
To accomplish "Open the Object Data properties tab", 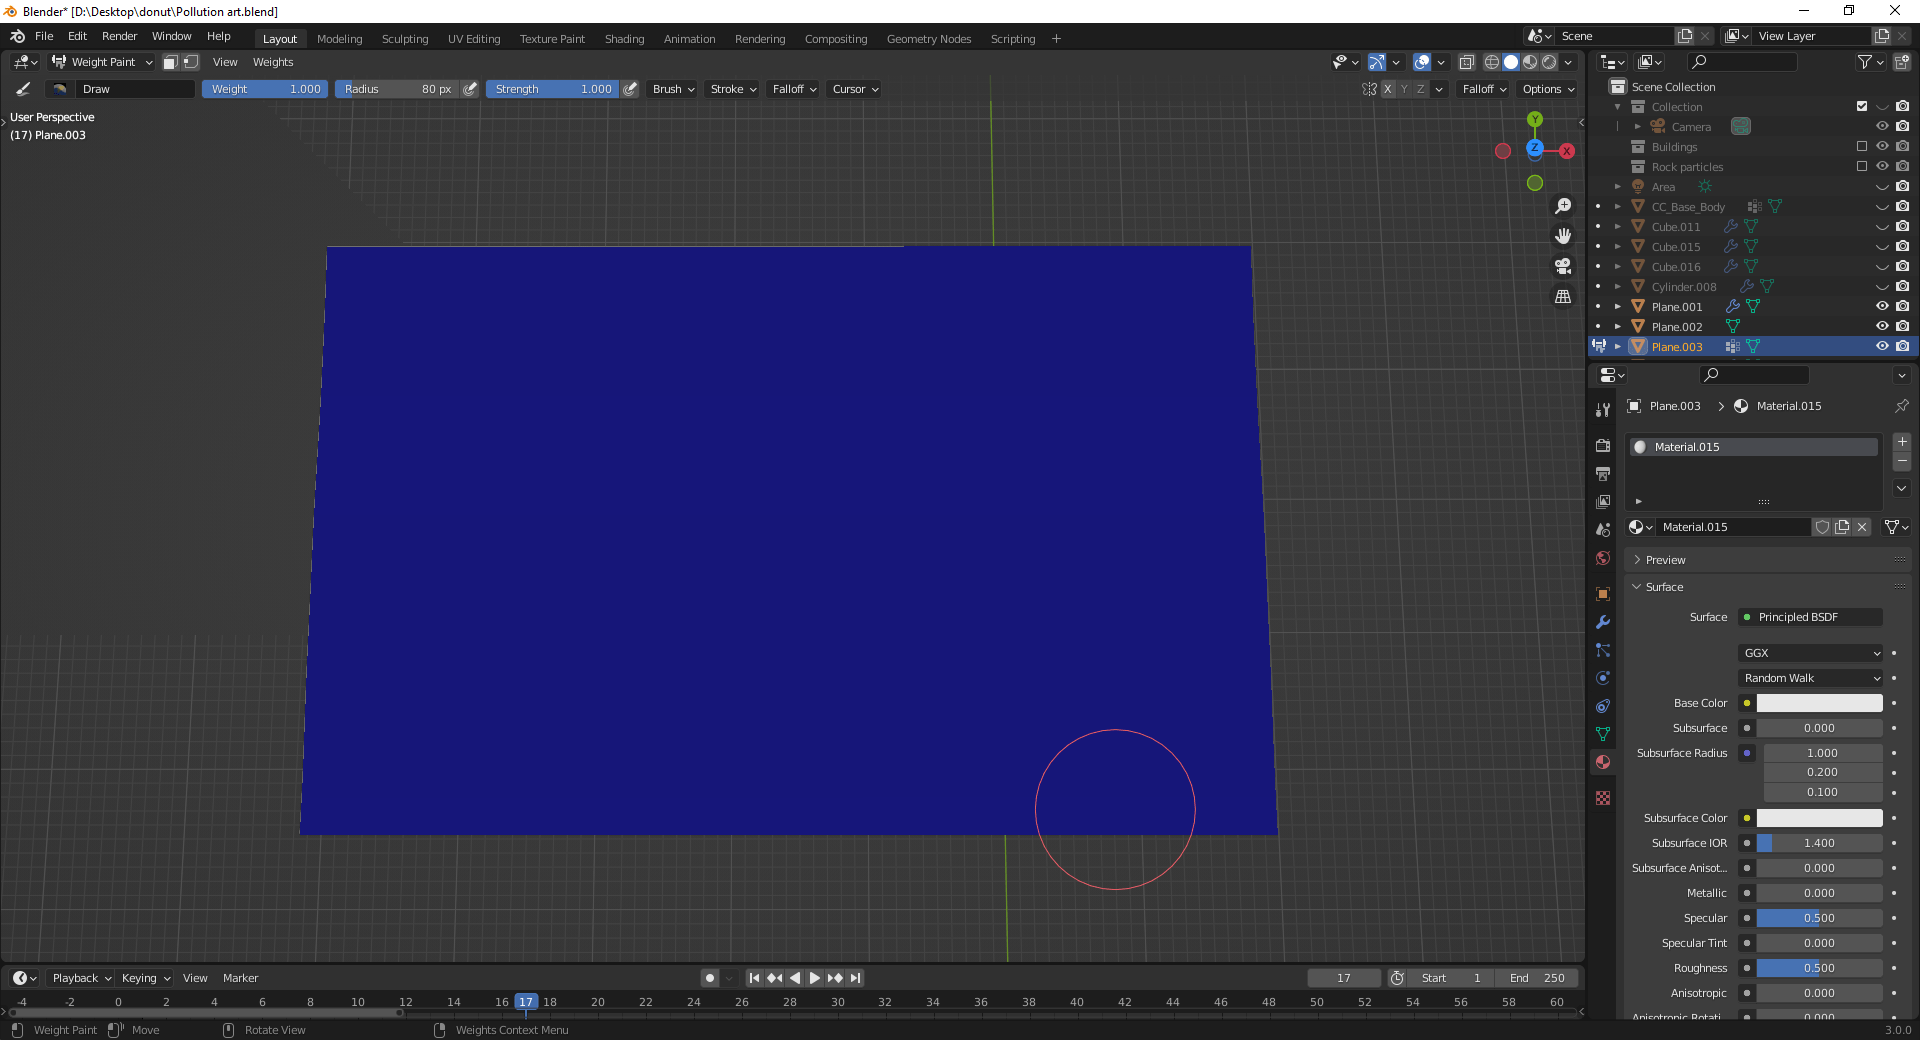I will (1603, 734).
